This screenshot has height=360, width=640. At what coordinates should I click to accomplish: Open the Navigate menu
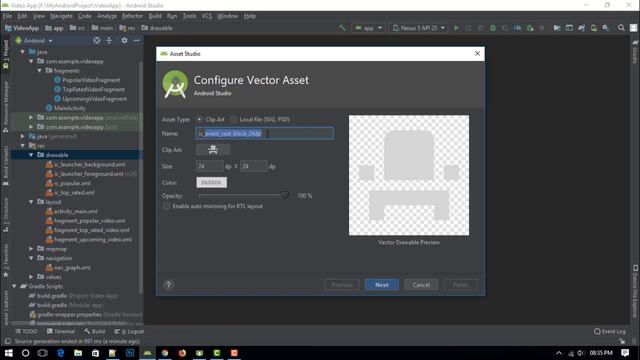pyautogui.click(x=61, y=16)
